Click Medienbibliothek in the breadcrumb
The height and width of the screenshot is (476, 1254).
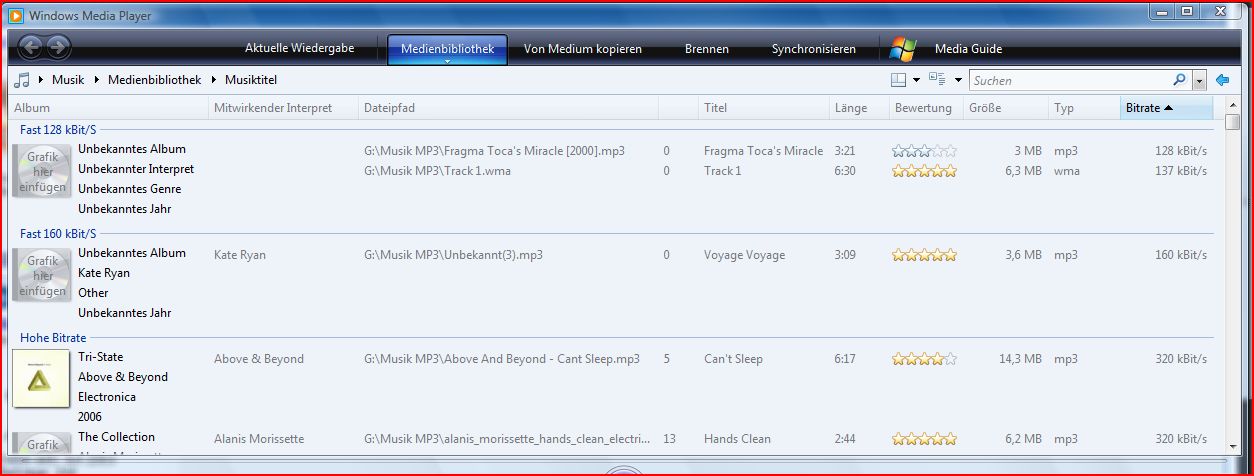(x=154, y=80)
